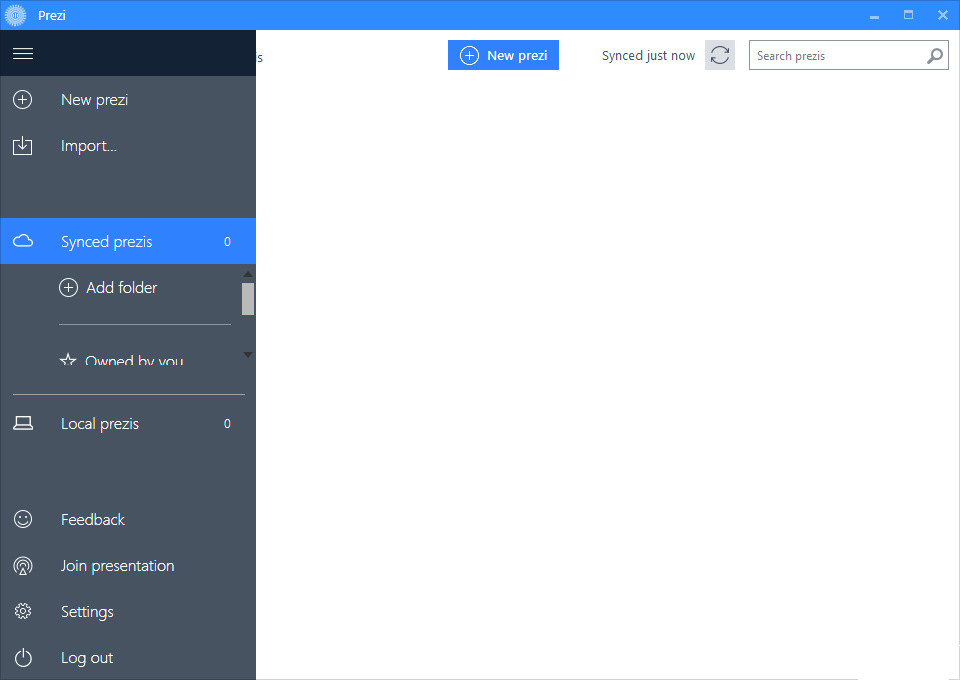The image size is (960, 680).
Task: Open Synced prezis section
Action: 128,241
